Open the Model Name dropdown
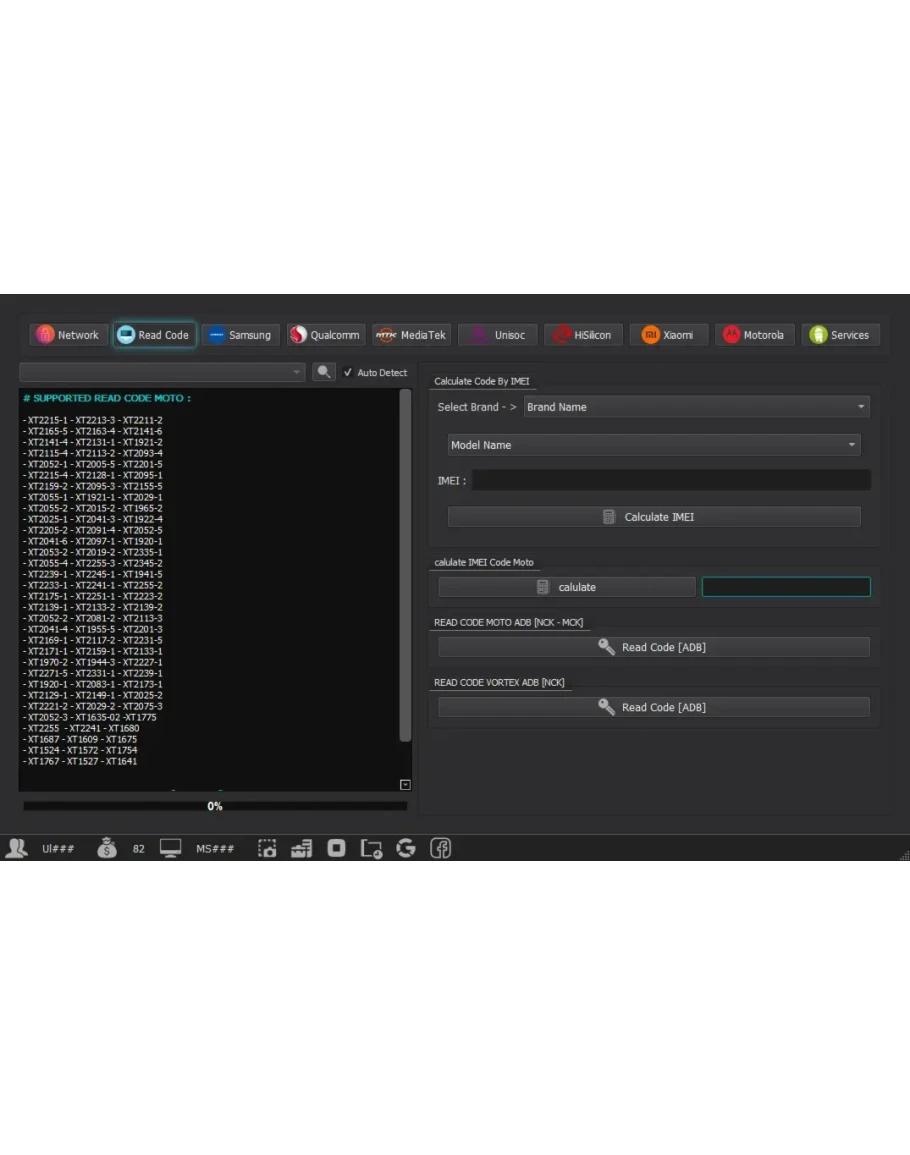This screenshot has width=910, height=1155. click(x=653, y=445)
